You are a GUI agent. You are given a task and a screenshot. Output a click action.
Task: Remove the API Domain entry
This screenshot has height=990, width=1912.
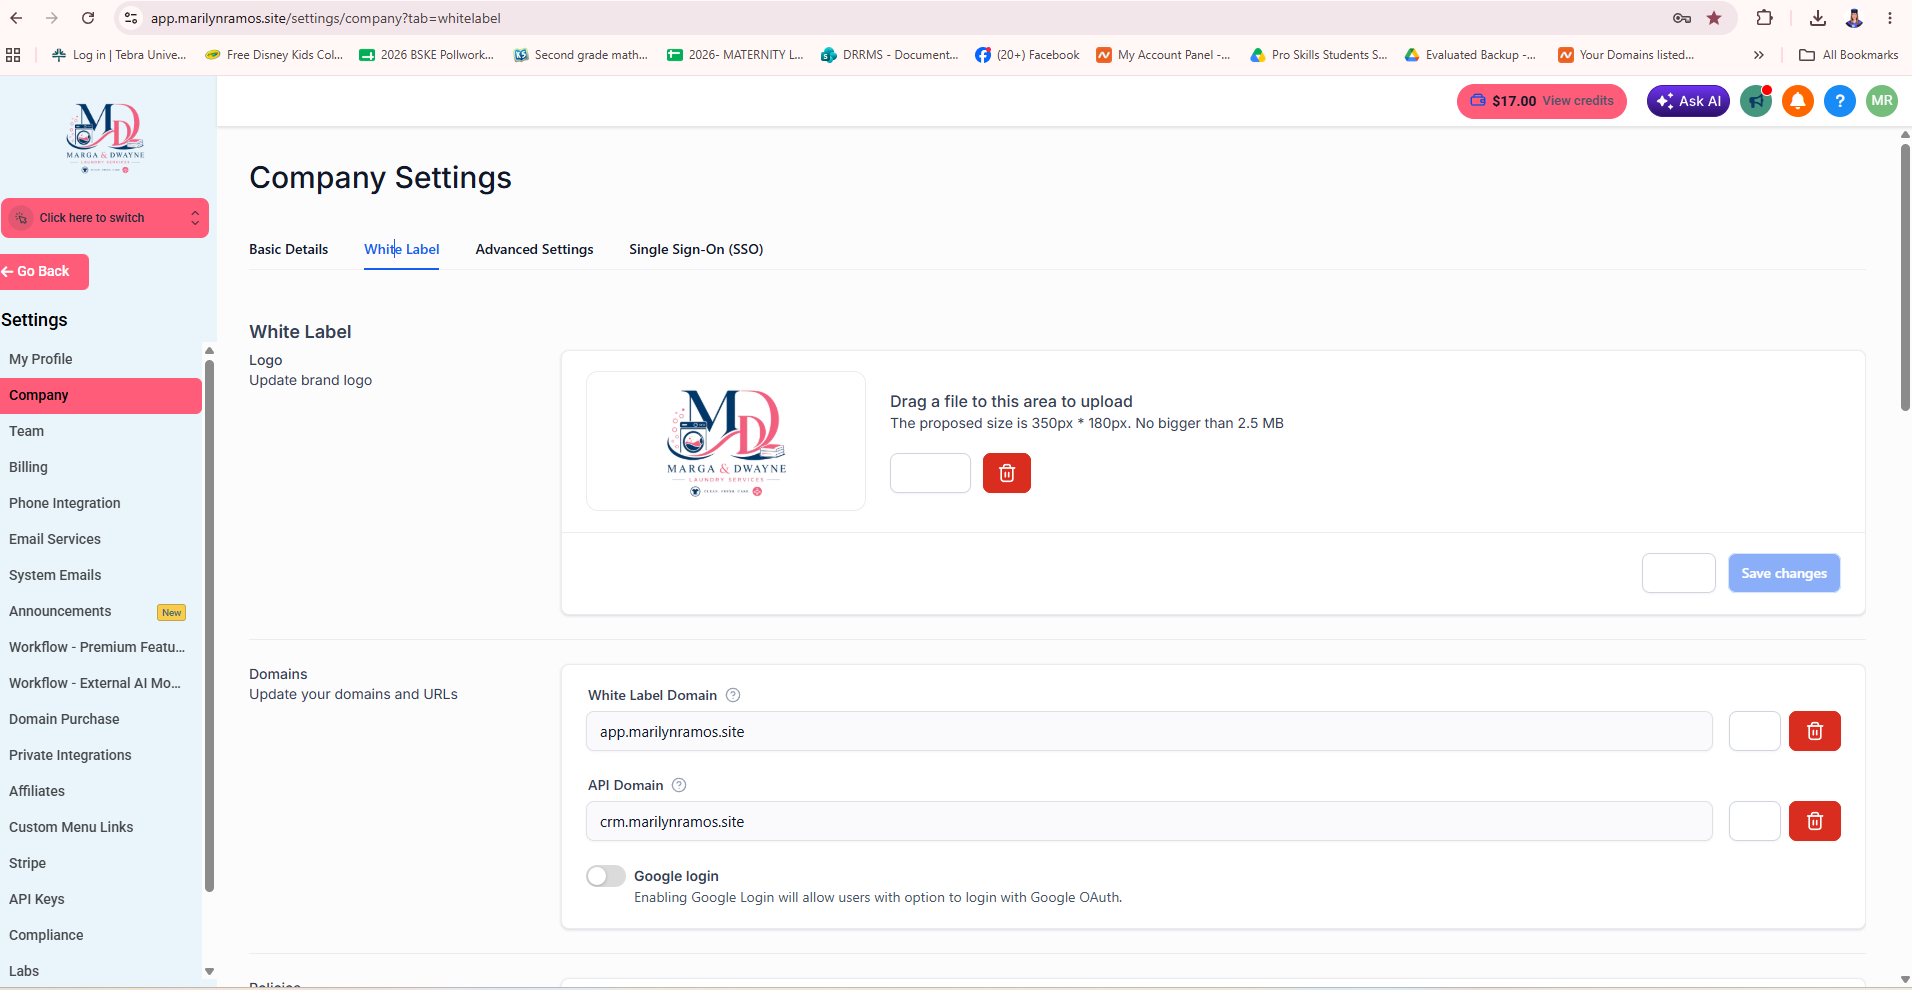pos(1814,821)
